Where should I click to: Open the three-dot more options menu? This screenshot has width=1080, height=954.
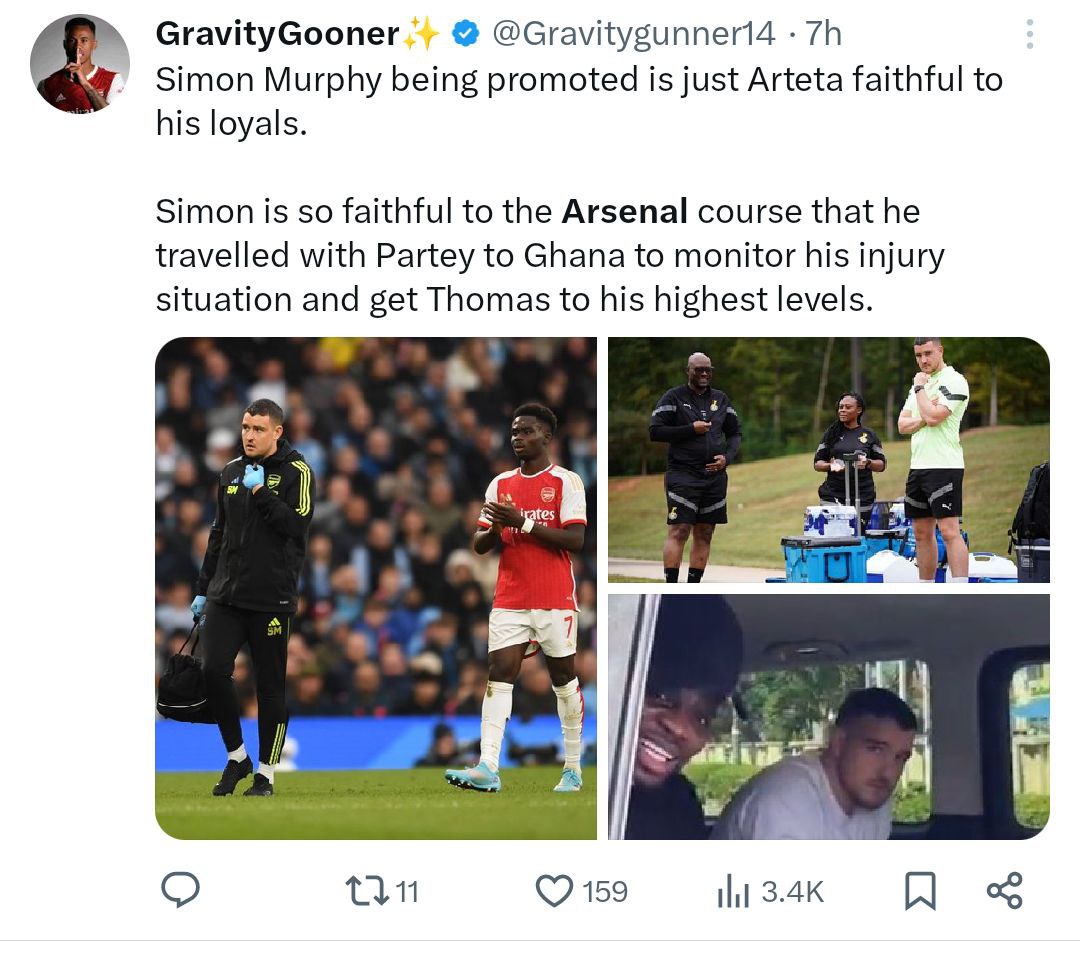tap(1031, 35)
